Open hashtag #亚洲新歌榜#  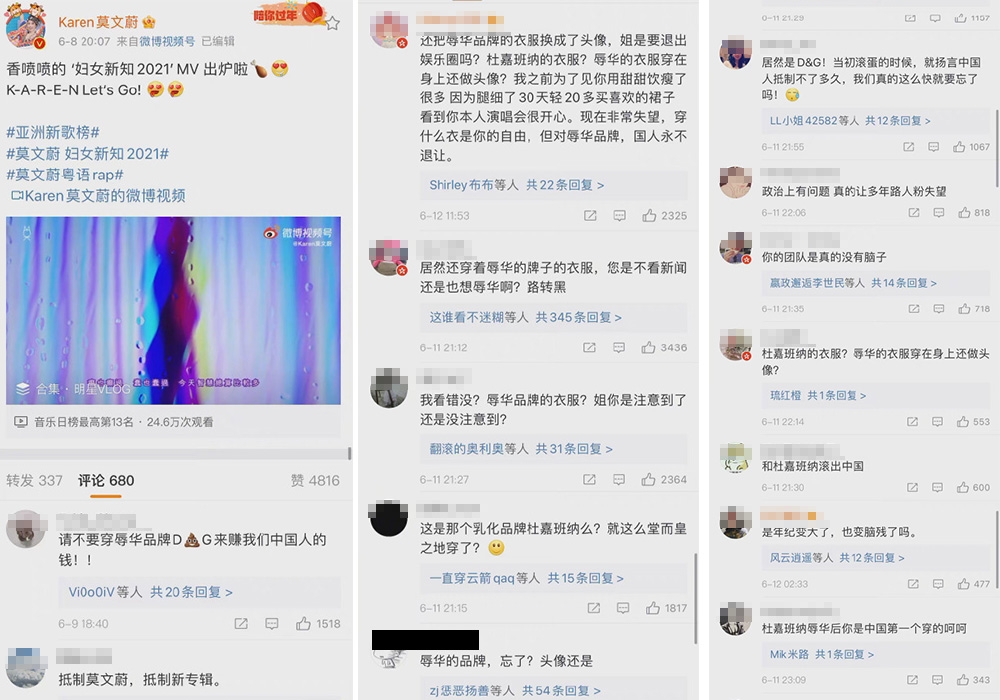pos(53,133)
